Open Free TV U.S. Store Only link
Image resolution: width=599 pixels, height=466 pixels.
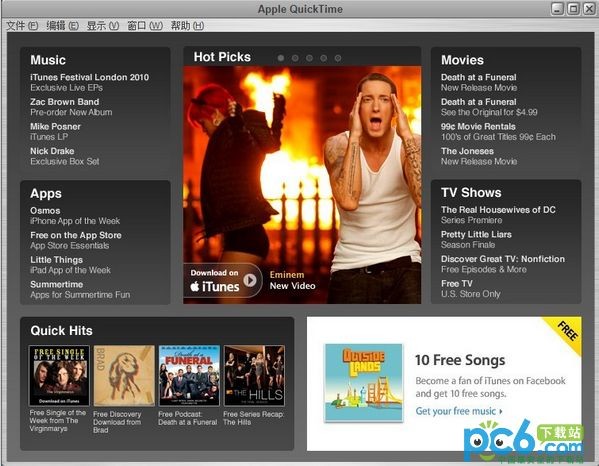click(471, 289)
